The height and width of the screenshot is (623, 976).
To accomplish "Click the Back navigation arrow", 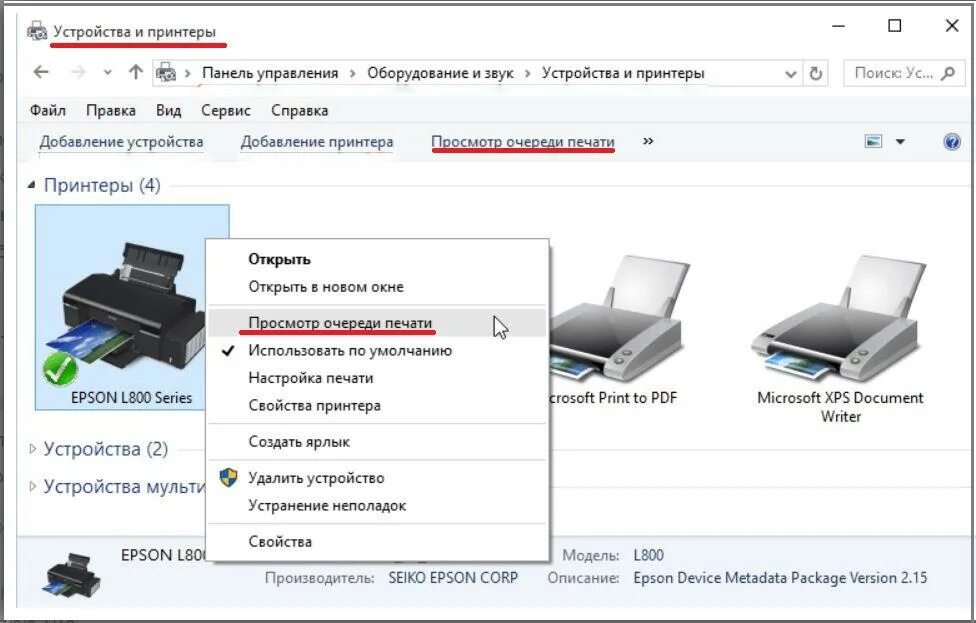I will tap(41, 72).
